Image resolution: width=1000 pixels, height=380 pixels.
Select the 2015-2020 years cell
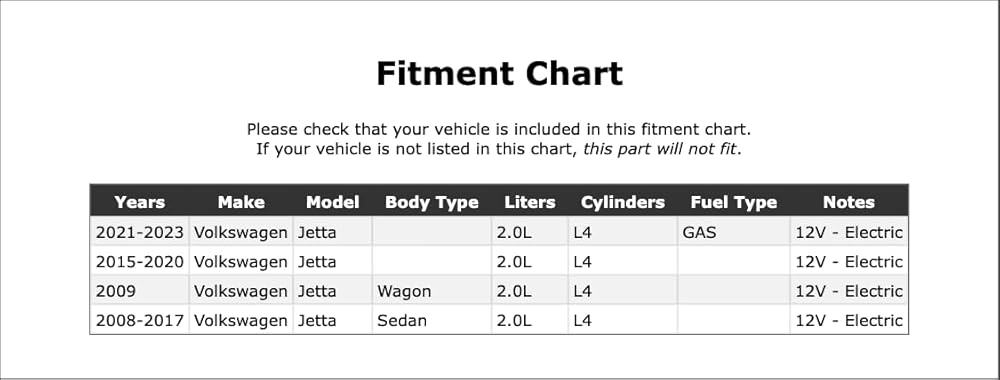click(140, 262)
